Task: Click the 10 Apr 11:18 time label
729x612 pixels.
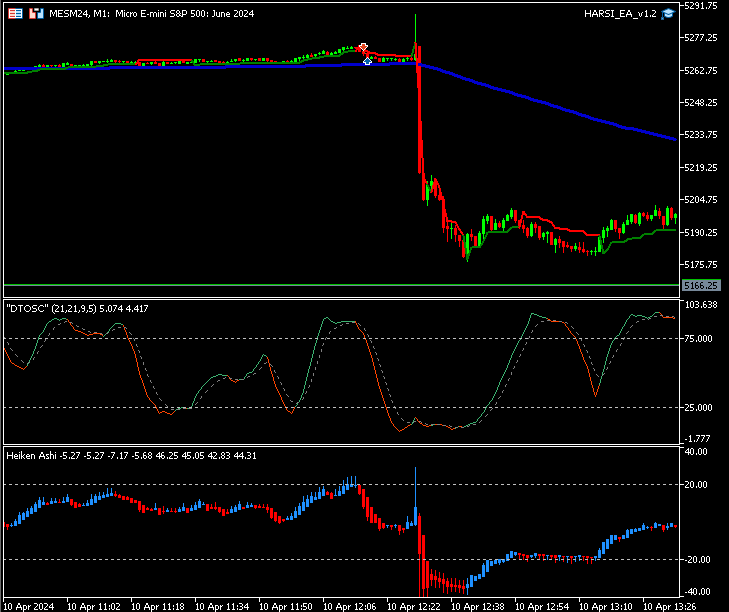Action: (158, 606)
